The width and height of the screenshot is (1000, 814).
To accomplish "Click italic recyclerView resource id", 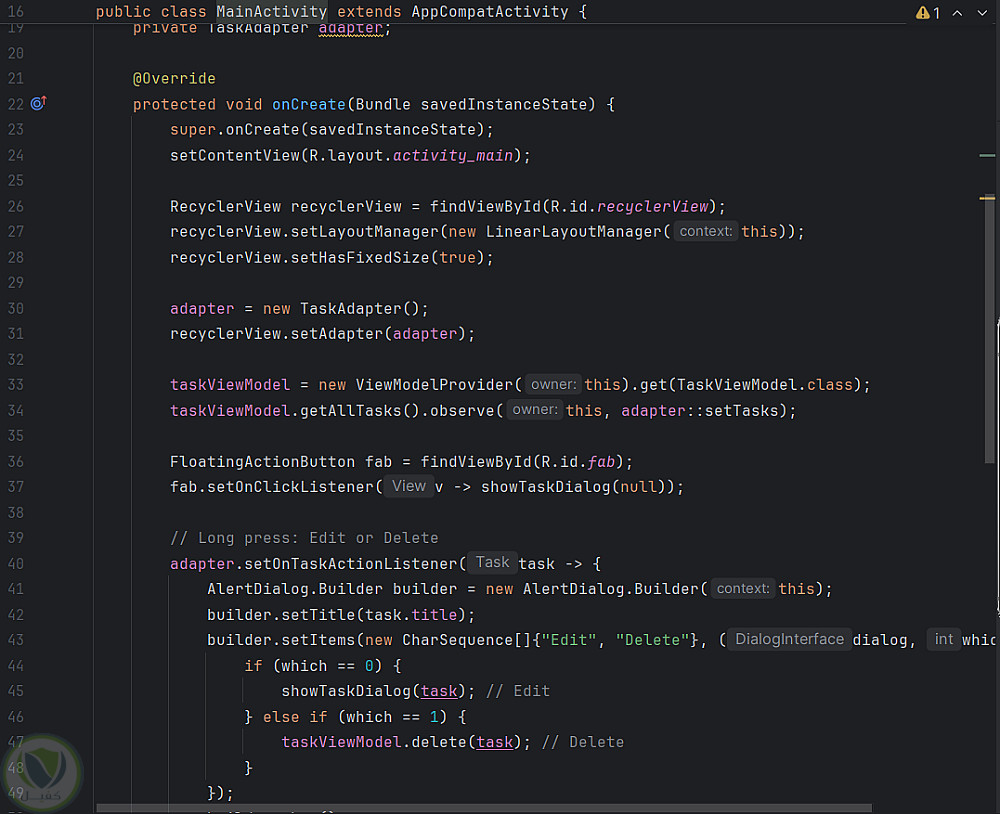I will point(652,206).
